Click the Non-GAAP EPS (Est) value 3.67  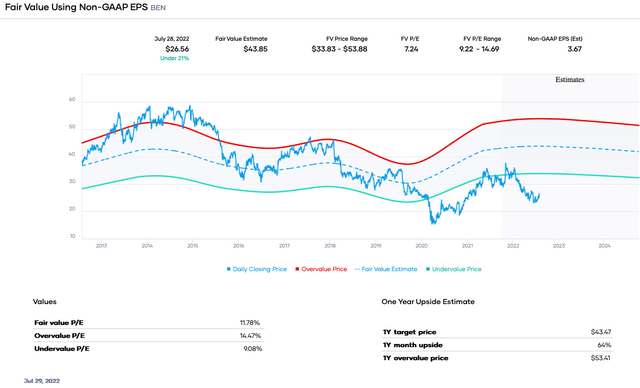[574, 49]
